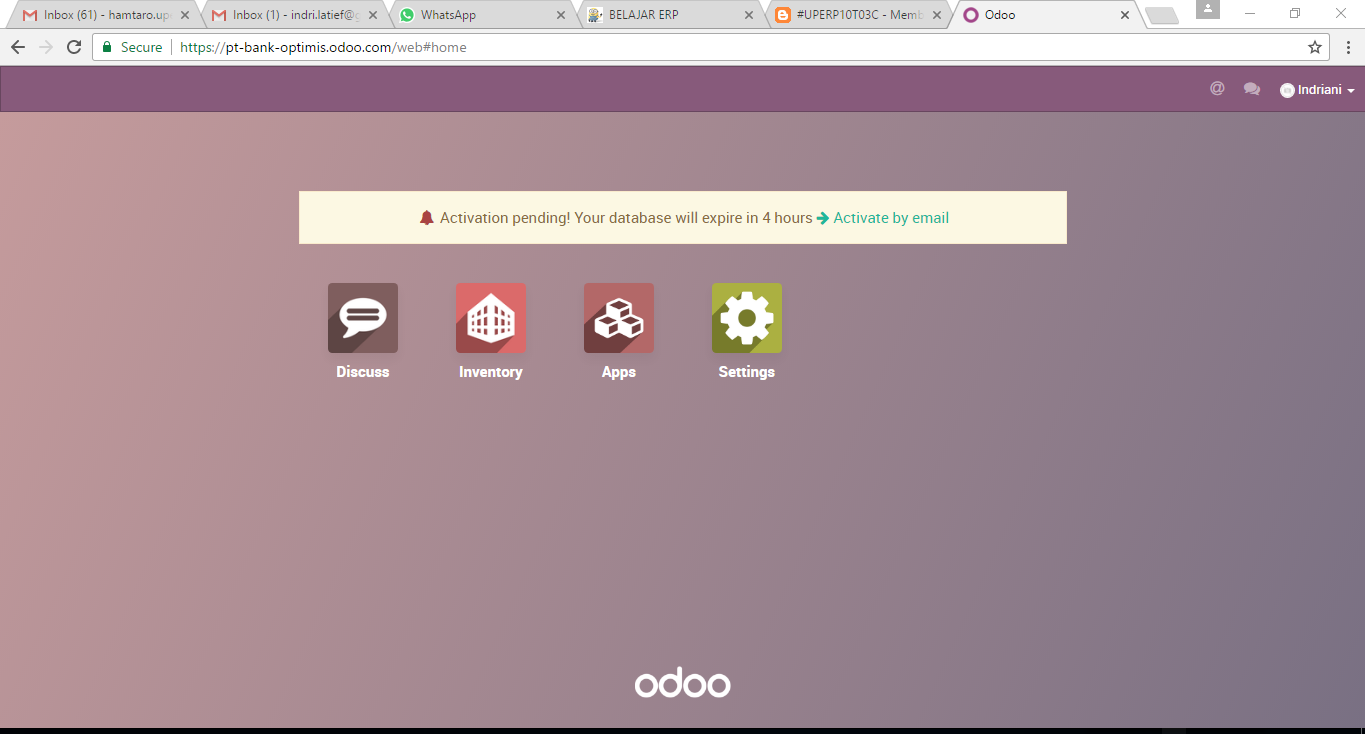This screenshot has width=1365, height=734.
Task: Open the Inventory app
Action: [x=491, y=318]
